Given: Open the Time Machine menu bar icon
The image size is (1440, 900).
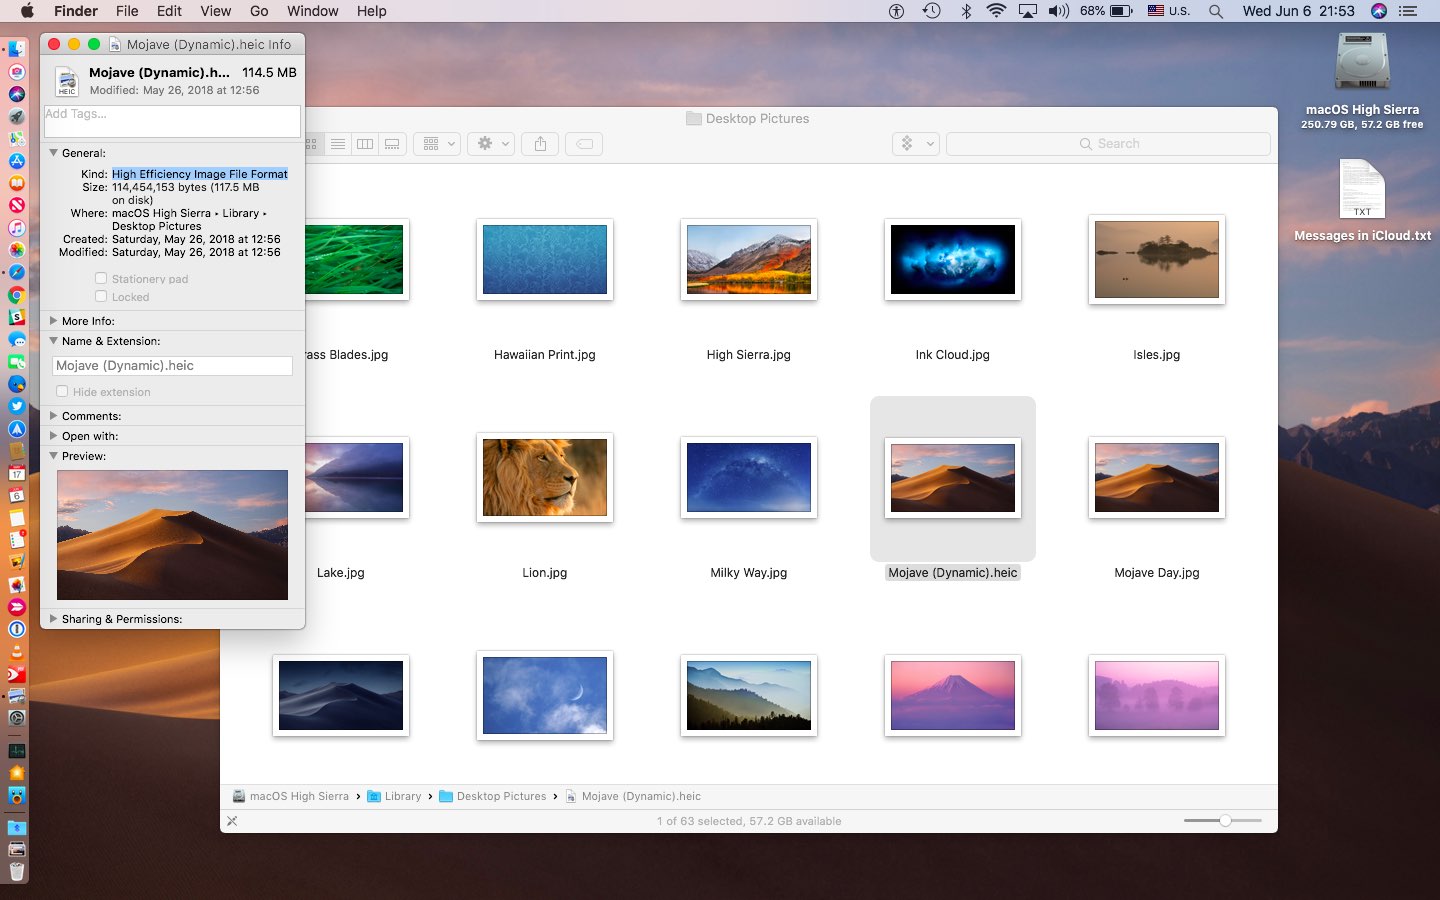Looking at the screenshot, I should tap(931, 11).
